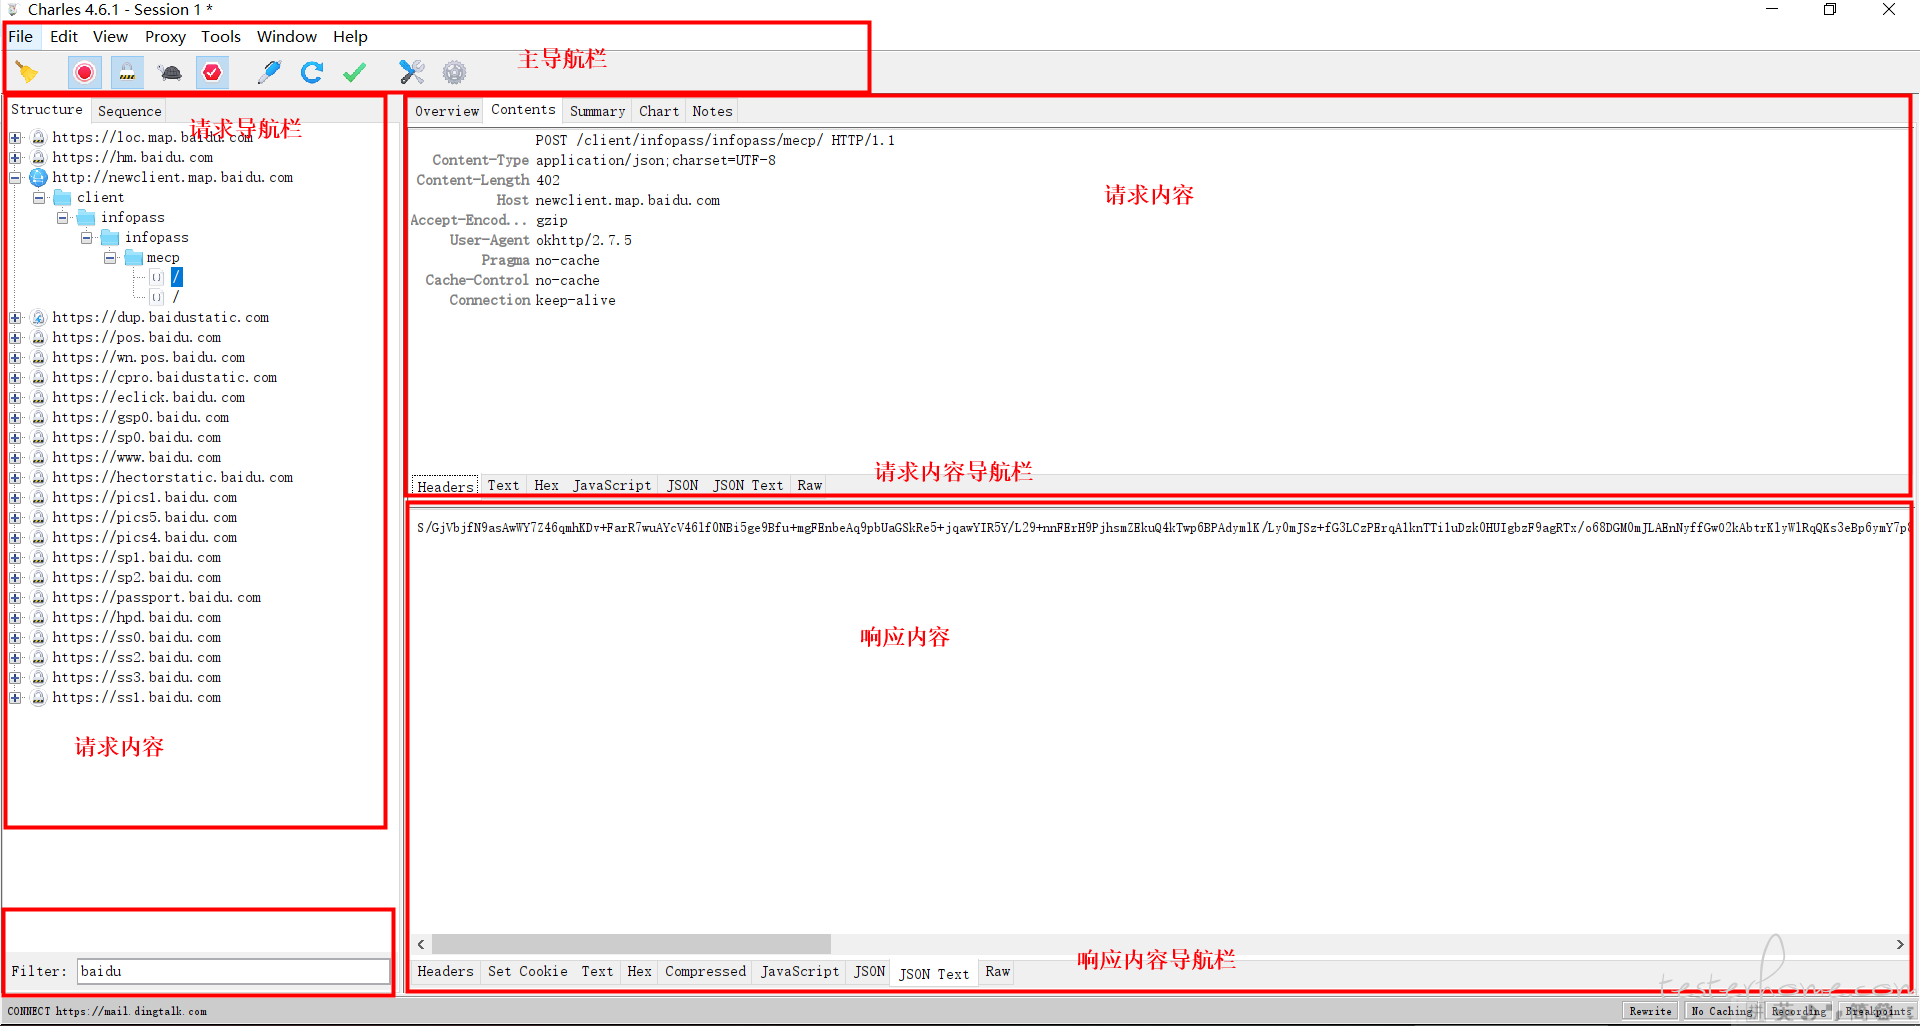Image resolution: width=1920 pixels, height=1026 pixels.
Task: Click scrollbar right arrow
Action: click(1899, 944)
